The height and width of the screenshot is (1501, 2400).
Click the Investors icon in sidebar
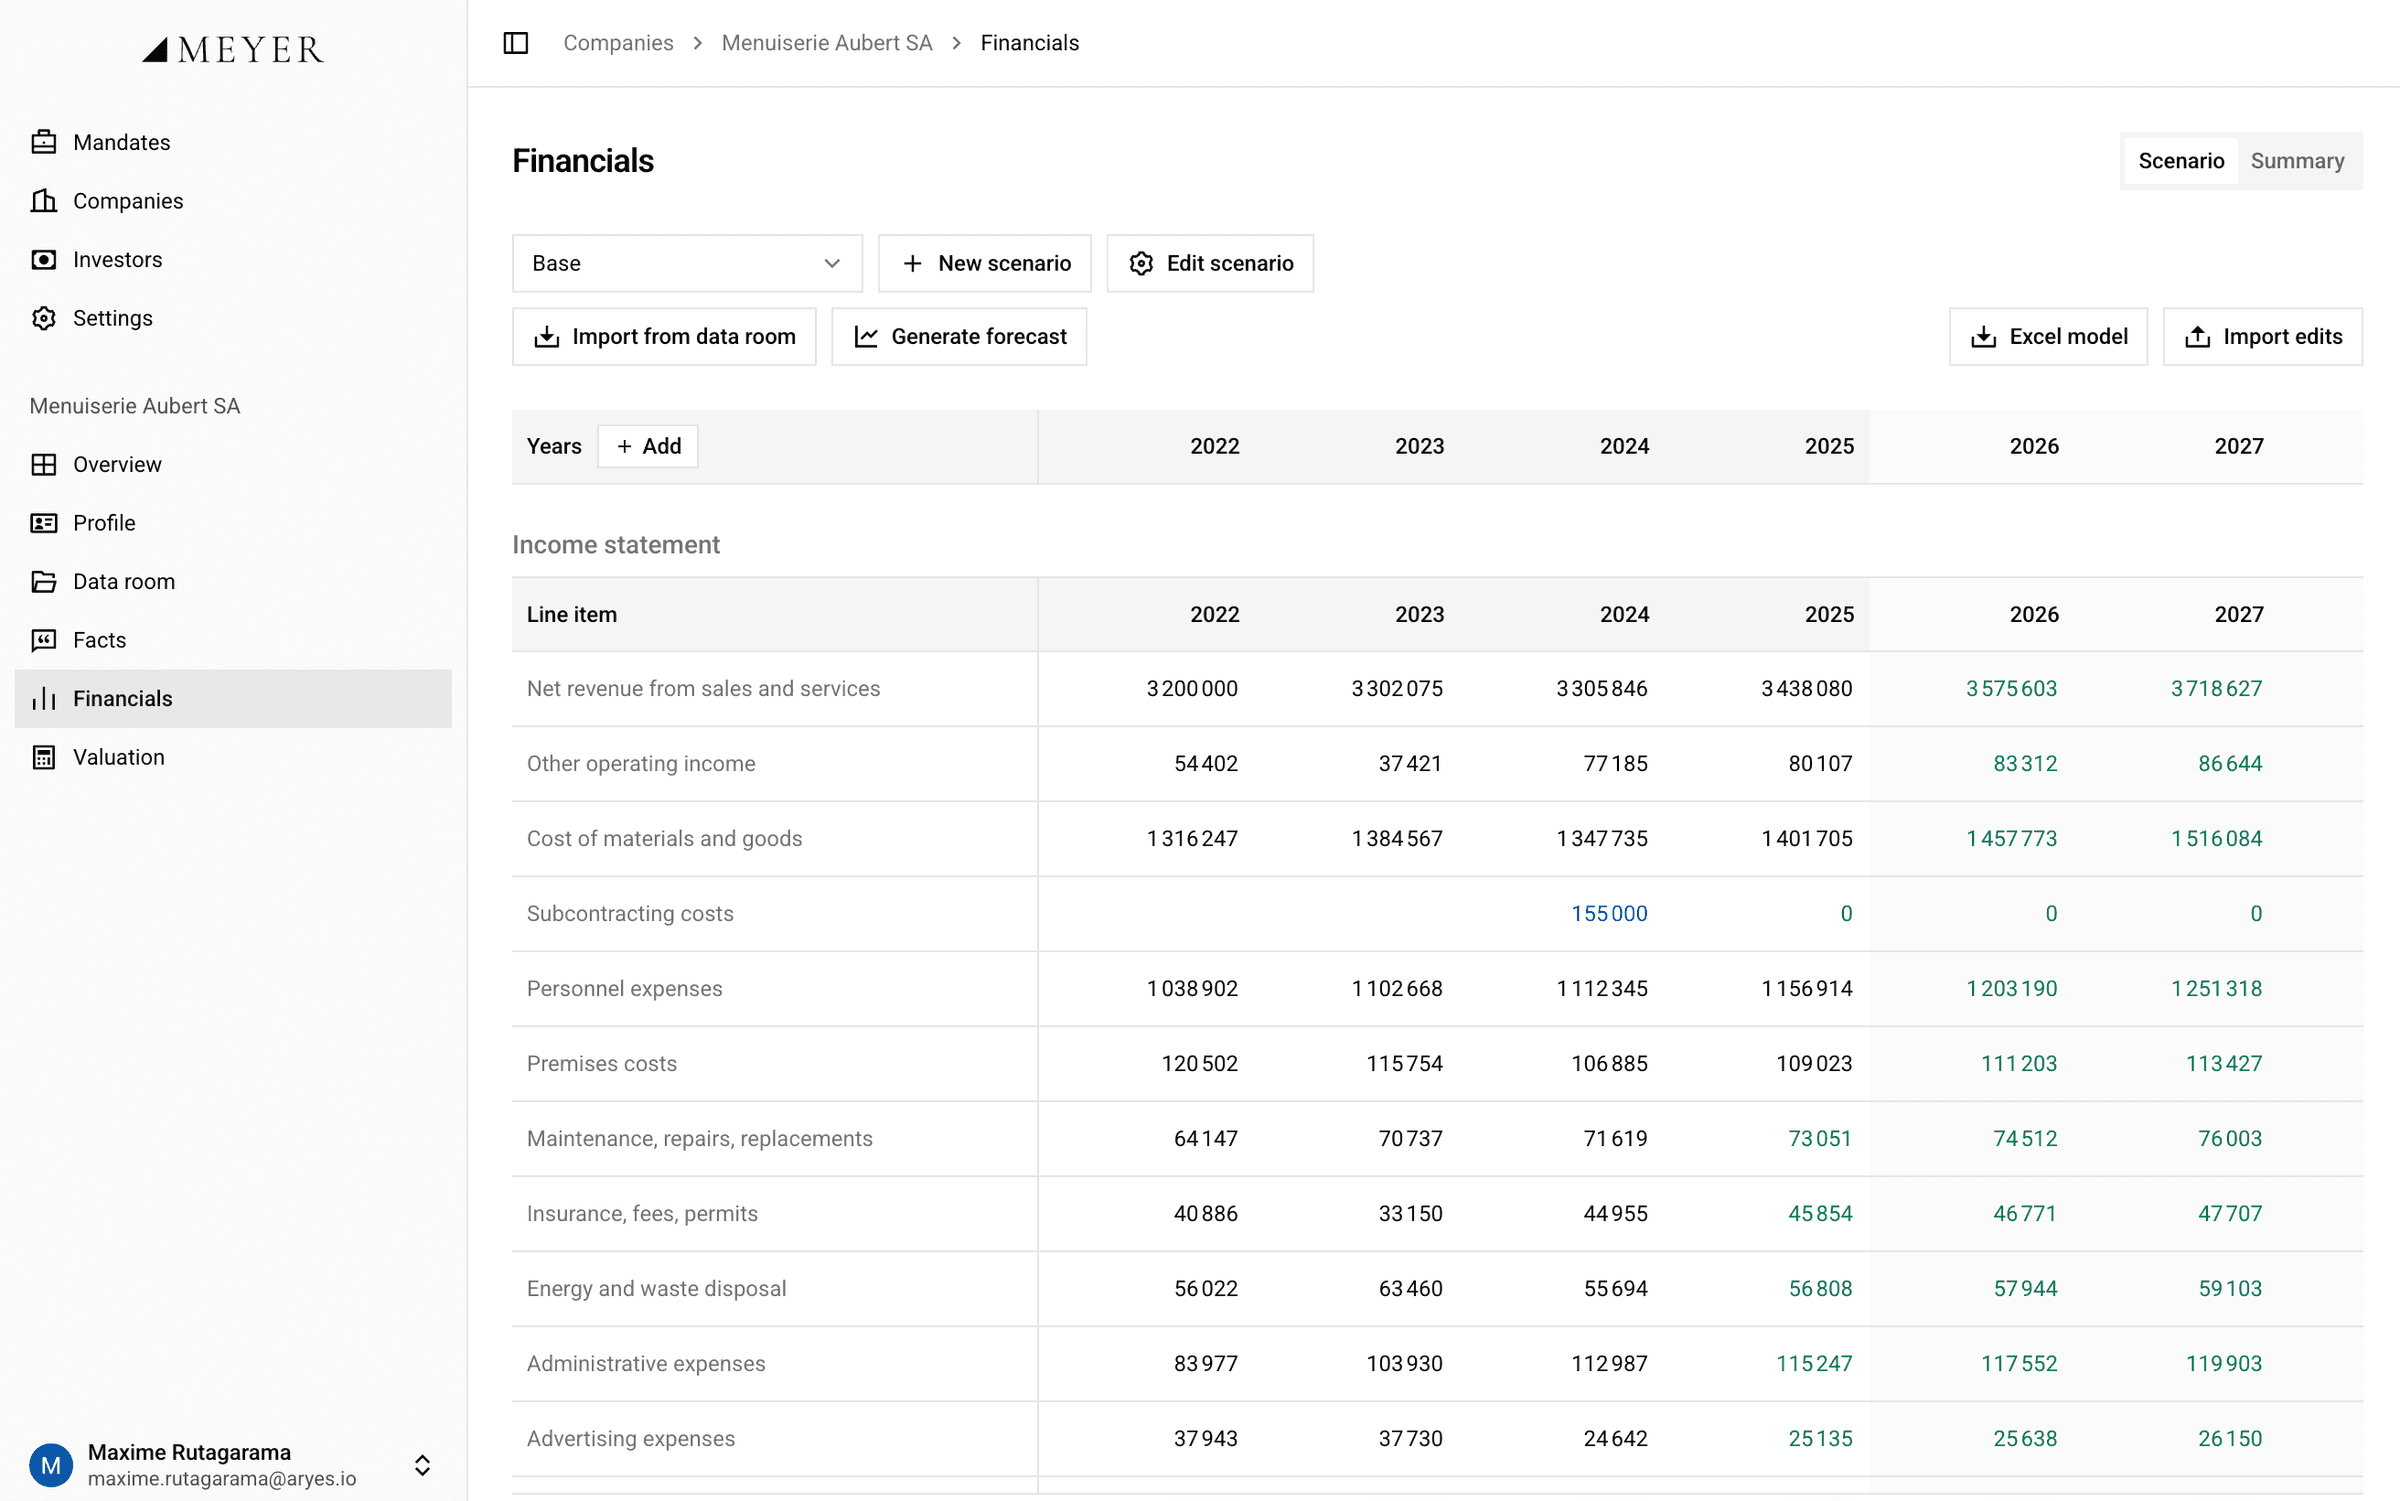pos(44,260)
